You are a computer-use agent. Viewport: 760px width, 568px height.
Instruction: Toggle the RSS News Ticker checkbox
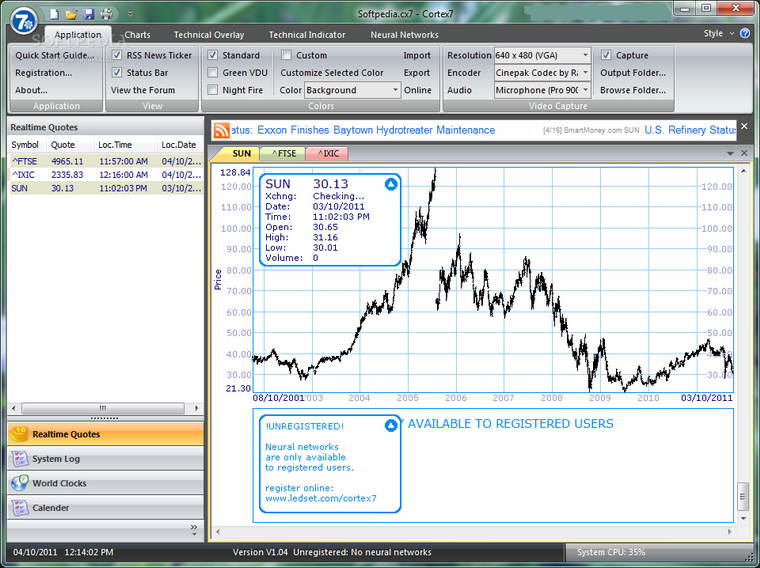click(x=117, y=55)
